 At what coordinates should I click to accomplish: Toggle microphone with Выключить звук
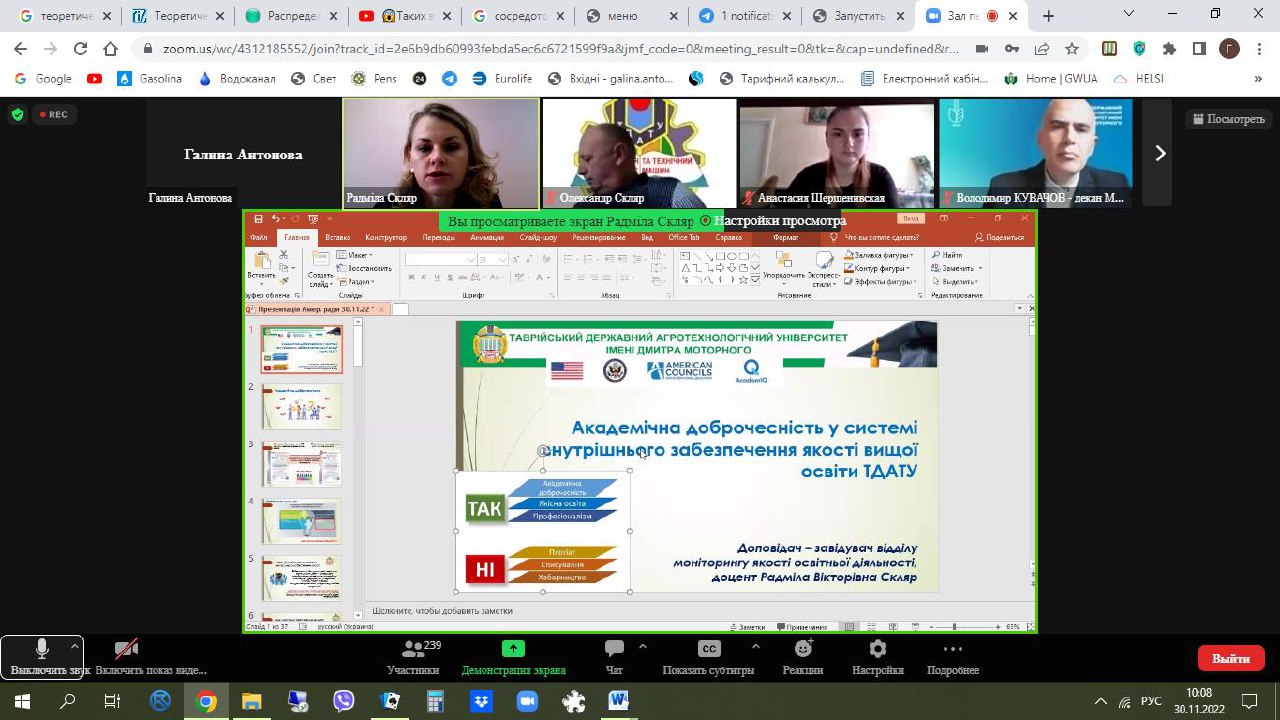[x=41, y=657]
